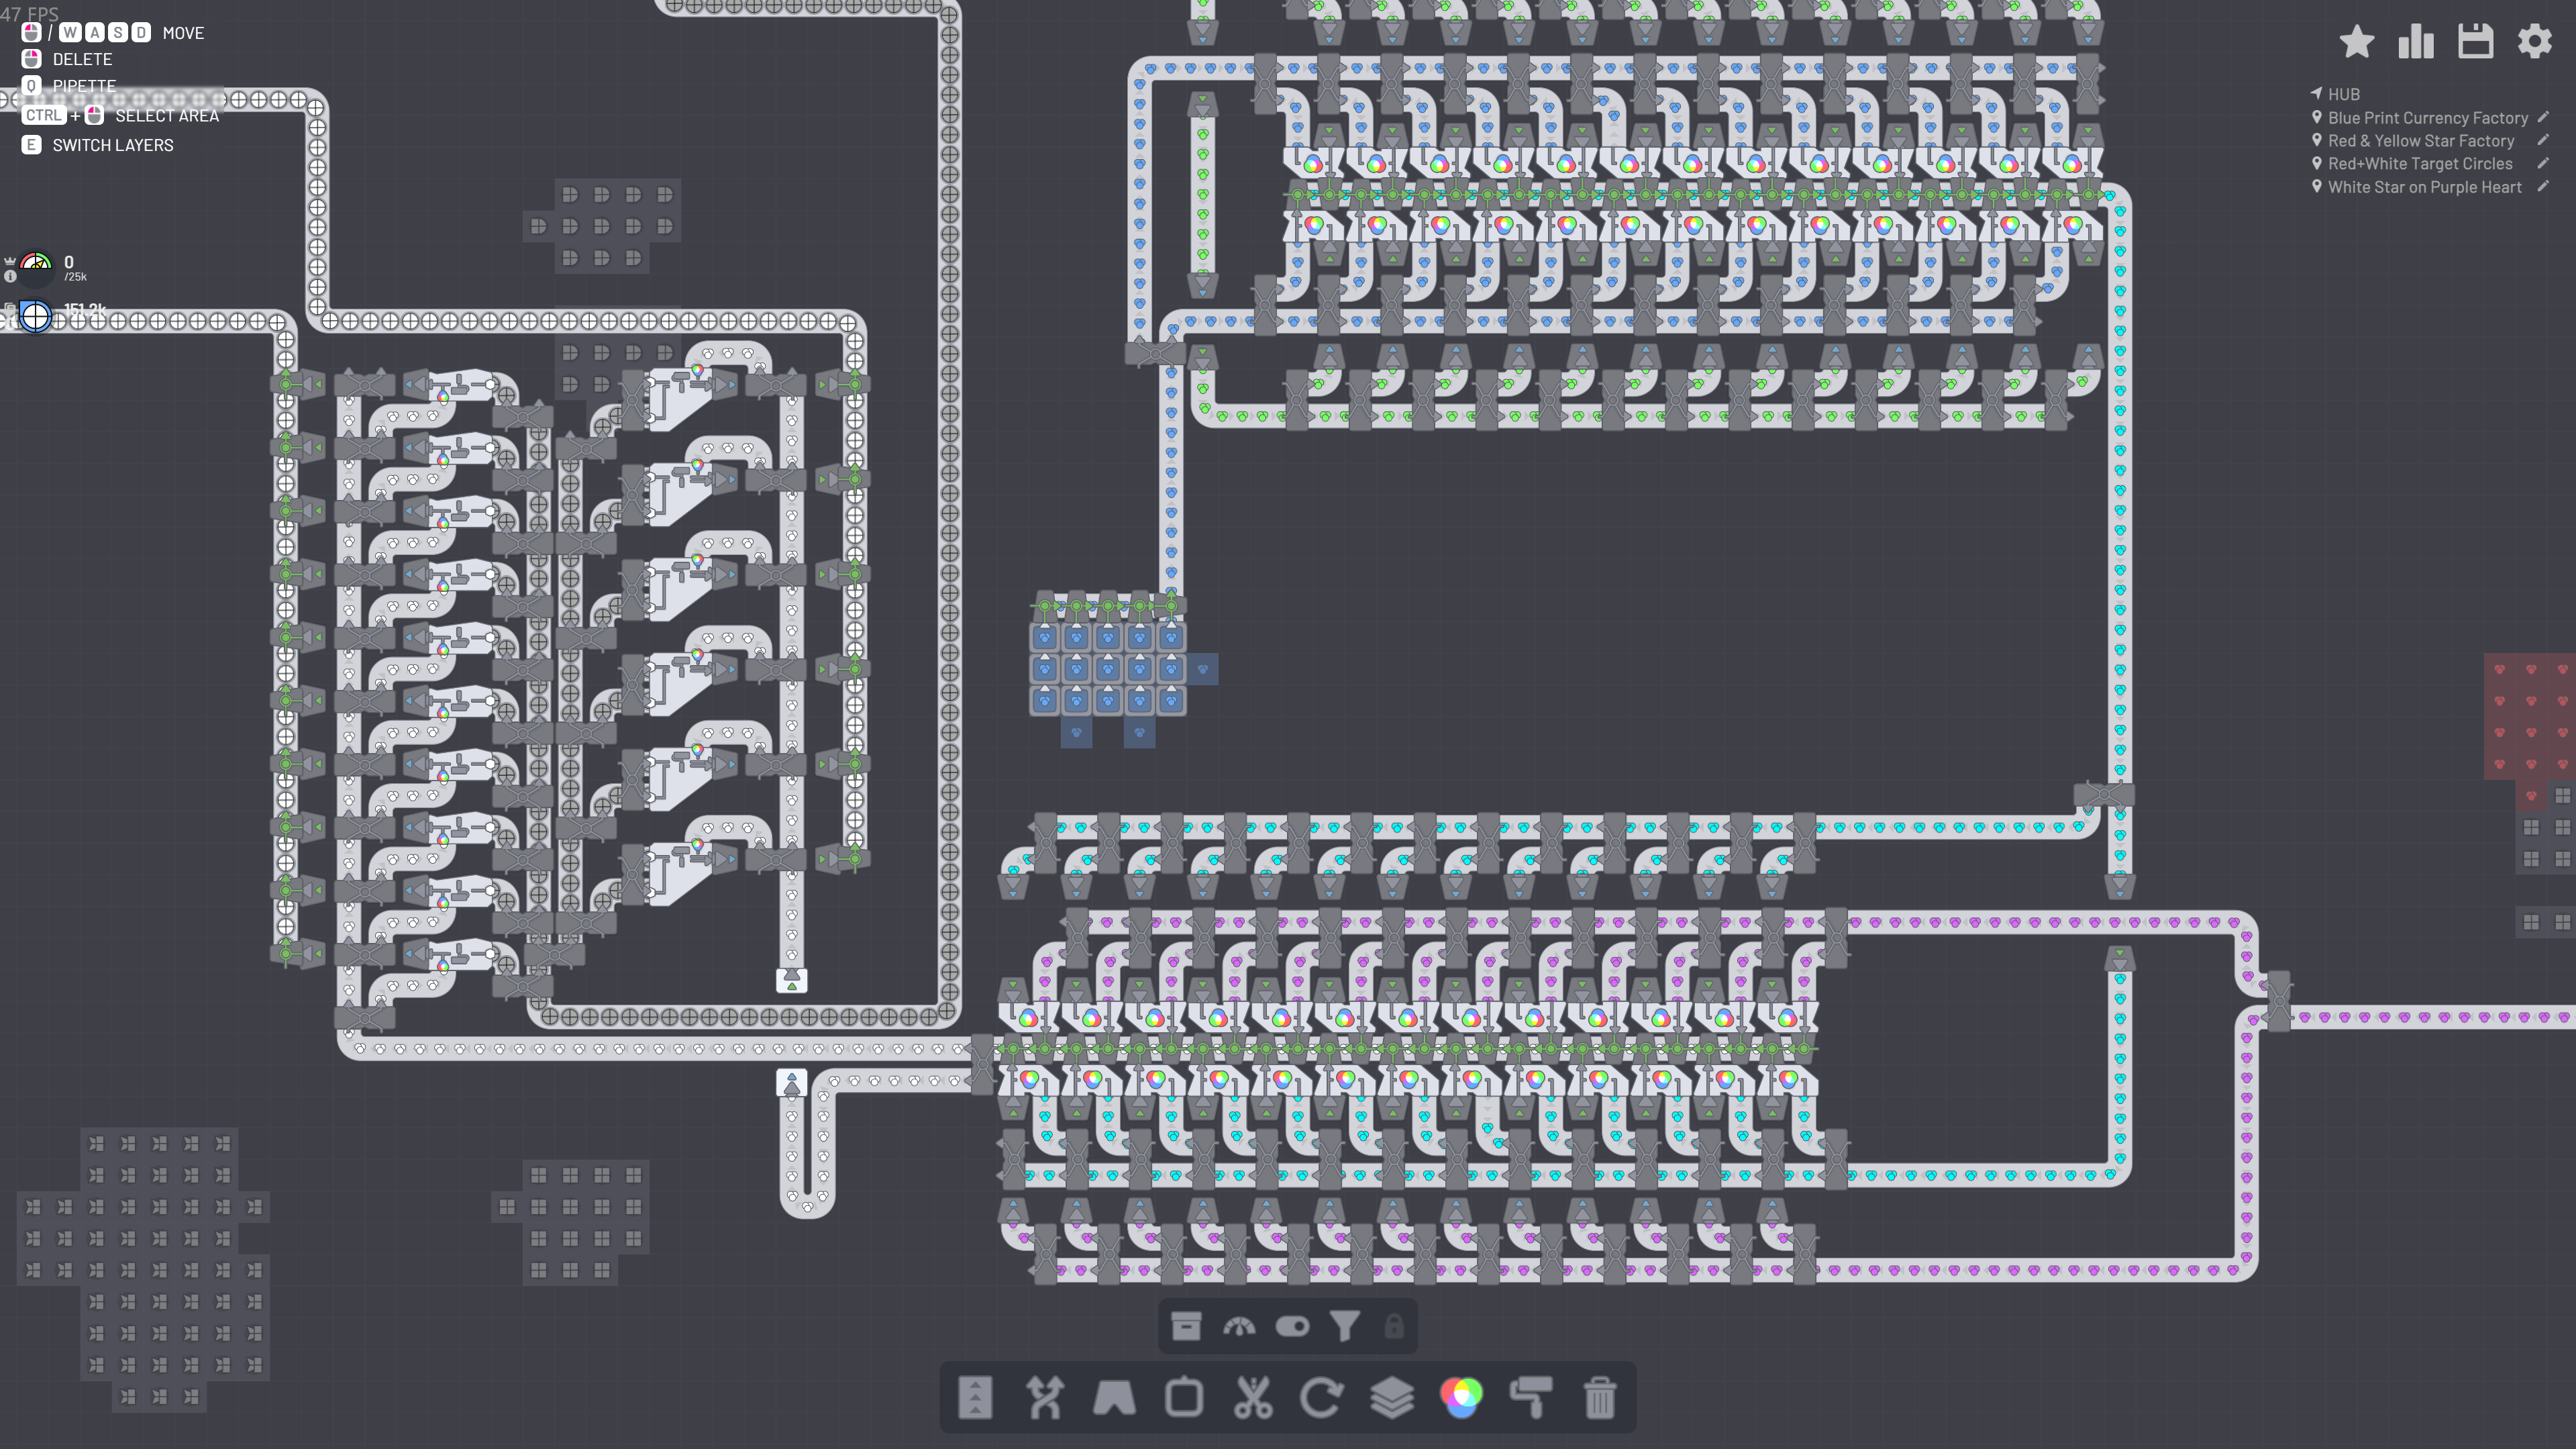Select the belt reader gauge icon
The height and width of the screenshot is (1449, 2576).
(1239, 1326)
